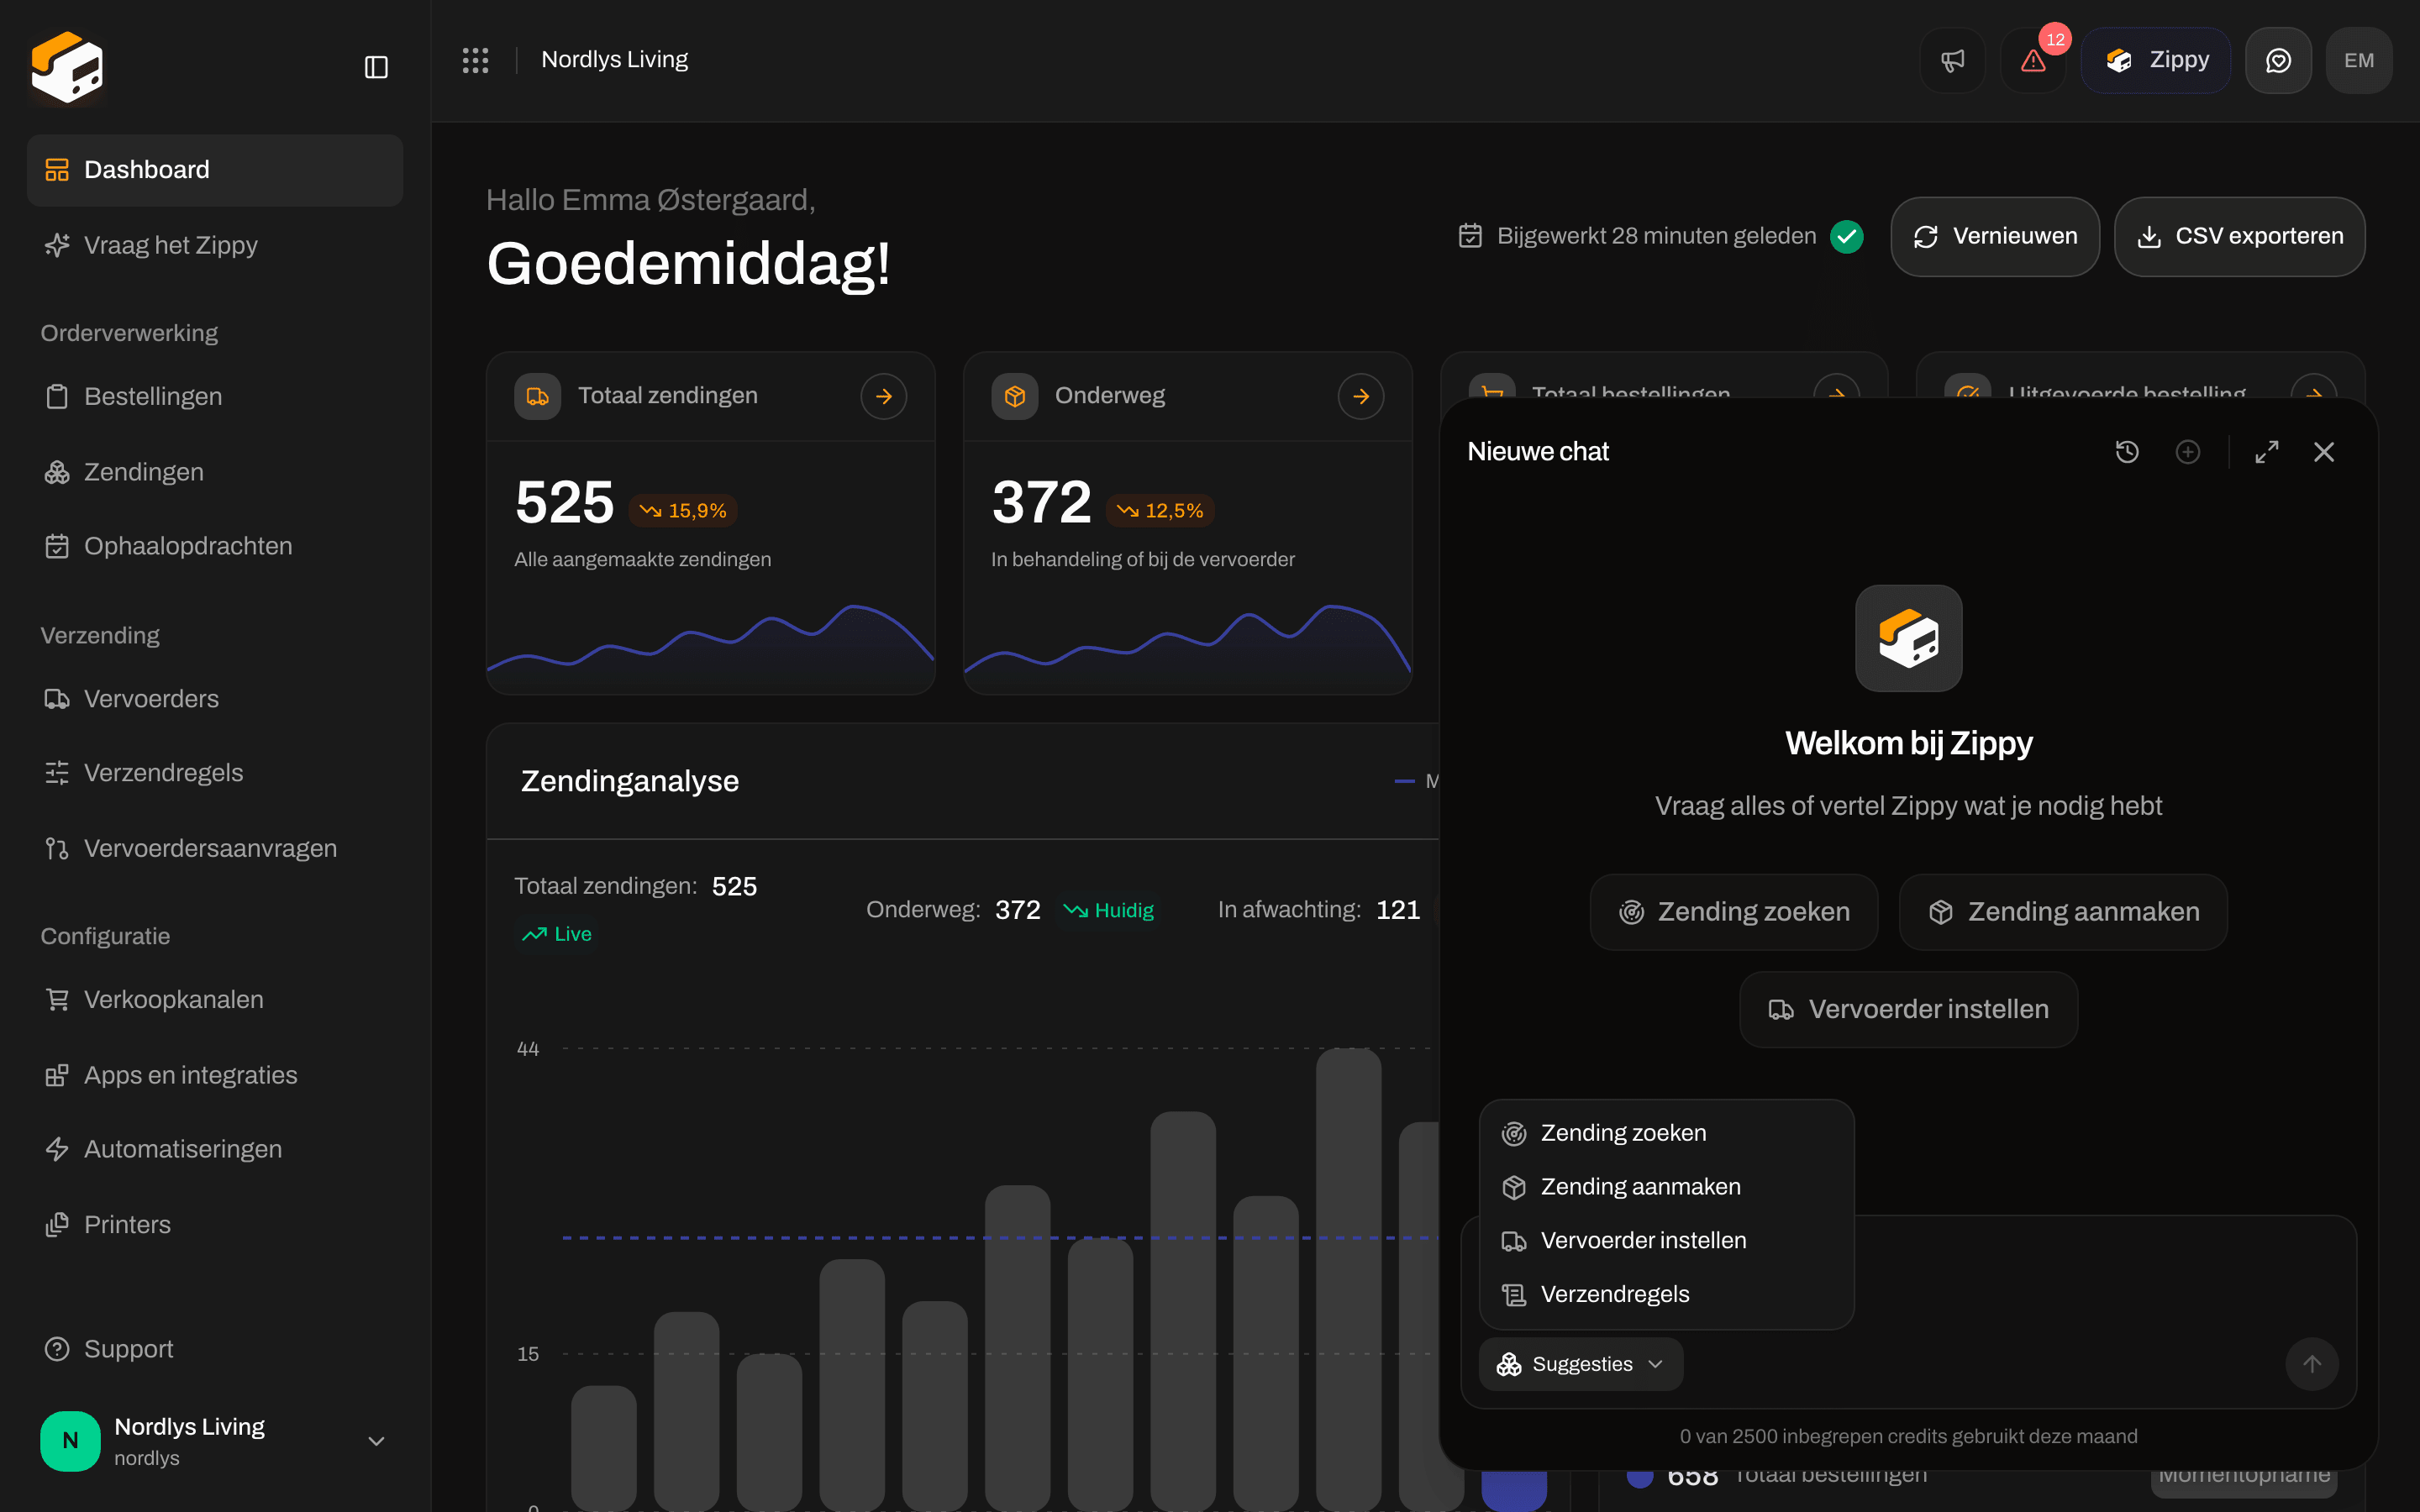Viewport: 2420px width, 1512px height.
Task: Go to Dashboard in sidebar
Action: pyautogui.click(x=215, y=170)
